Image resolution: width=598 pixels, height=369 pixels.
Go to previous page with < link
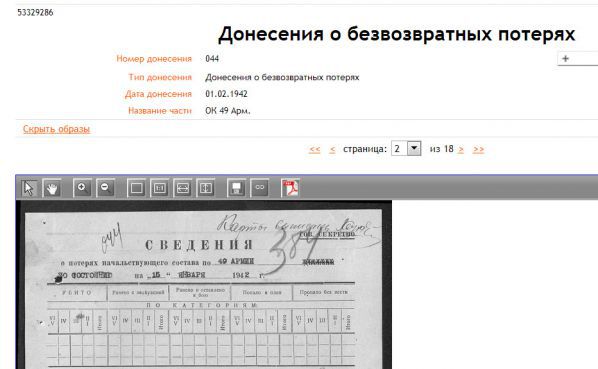click(x=332, y=149)
